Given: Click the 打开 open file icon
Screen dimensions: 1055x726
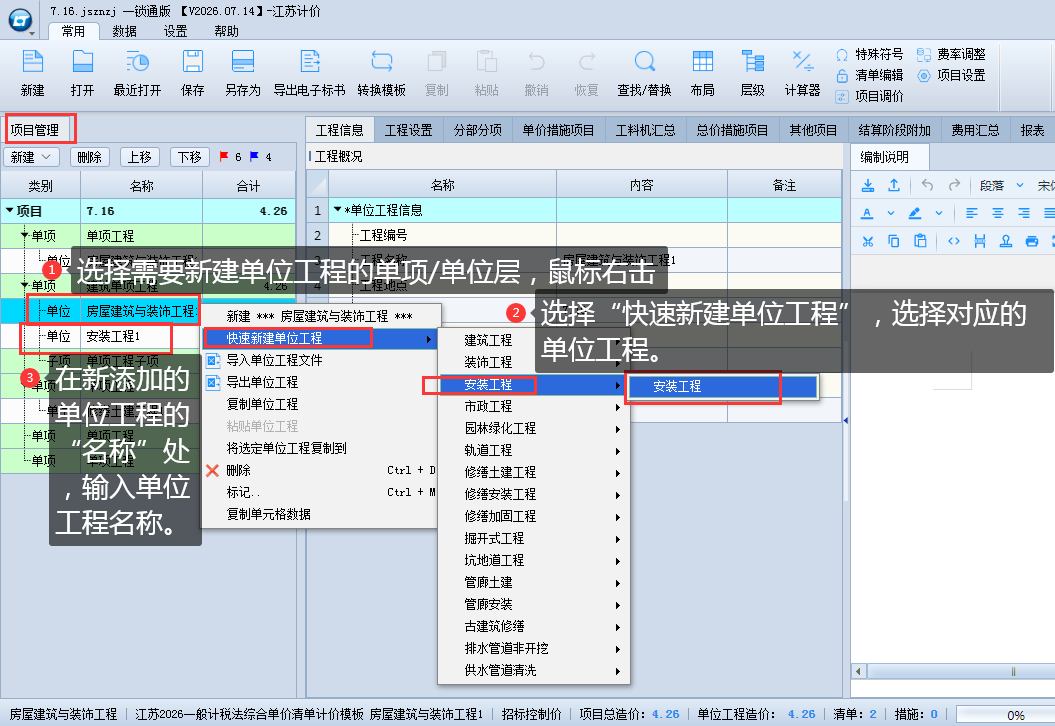Looking at the screenshot, I should pos(82,61).
